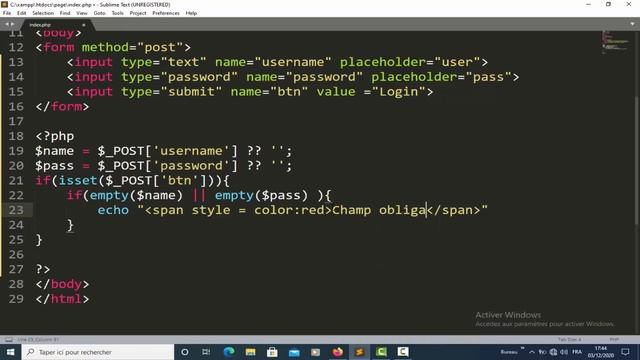Open File Explorer from the taskbar
The height and width of the screenshot is (360, 640).
(x=250, y=352)
